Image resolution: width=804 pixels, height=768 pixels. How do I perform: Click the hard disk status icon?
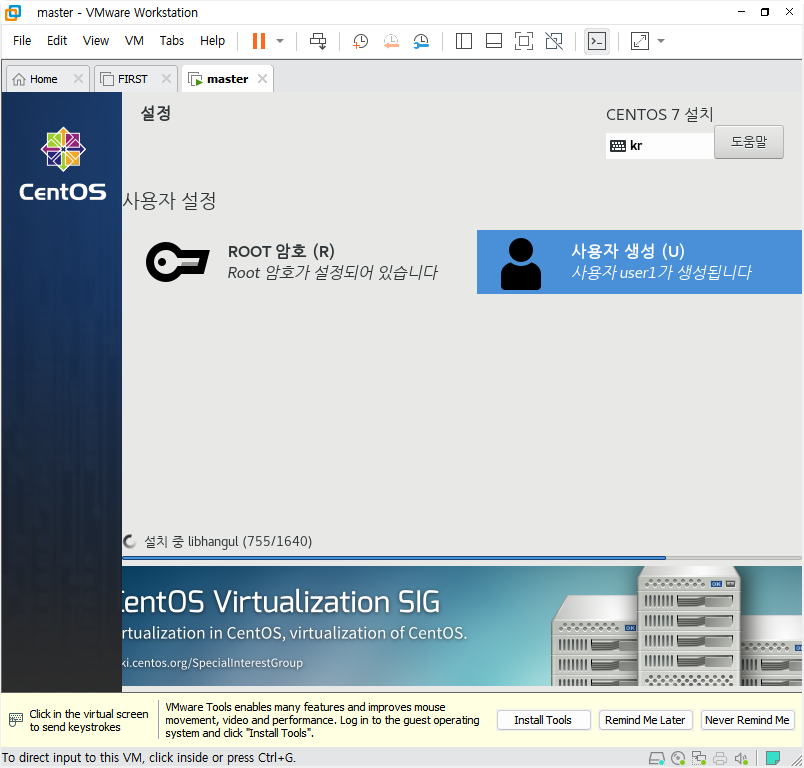click(x=657, y=758)
